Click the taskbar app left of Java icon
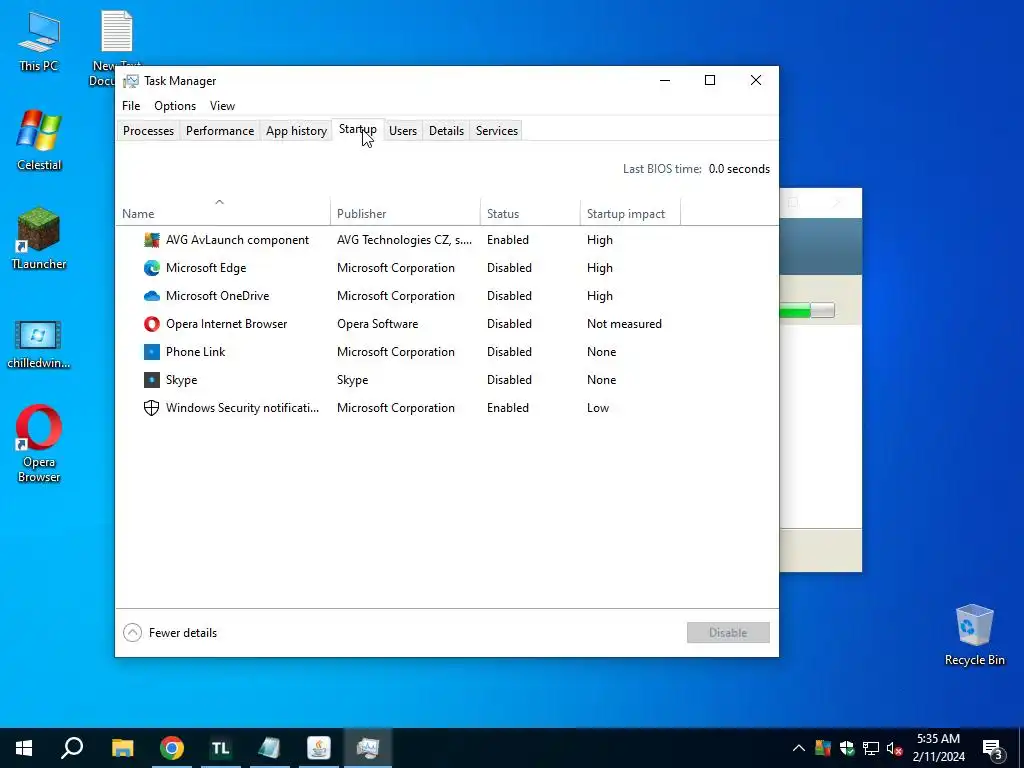 click(x=269, y=748)
